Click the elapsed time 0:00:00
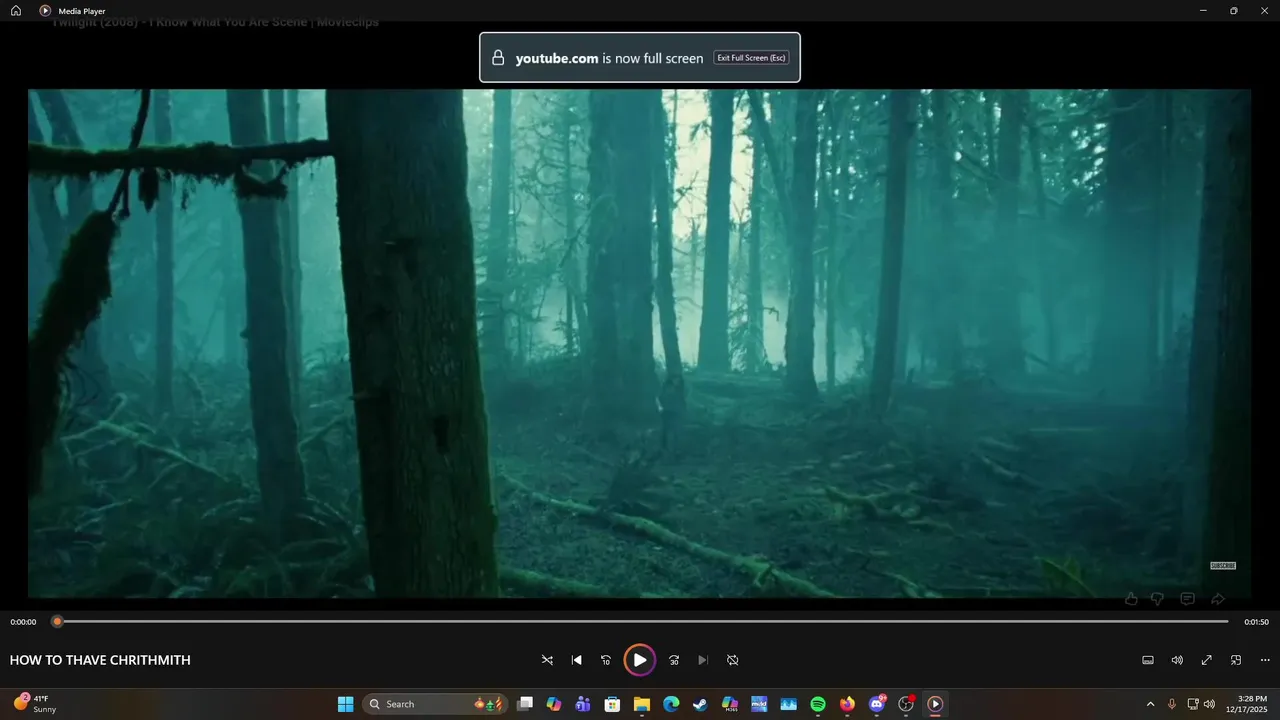Image resolution: width=1280 pixels, height=720 pixels. (23, 622)
